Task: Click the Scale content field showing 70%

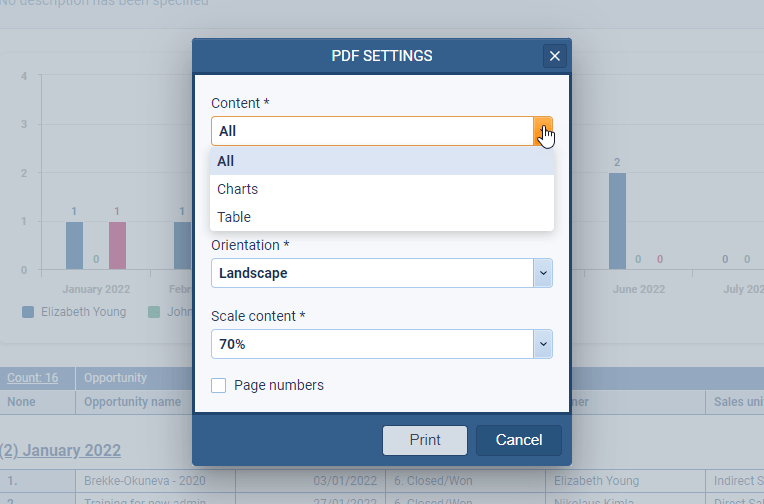Action: coord(372,344)
